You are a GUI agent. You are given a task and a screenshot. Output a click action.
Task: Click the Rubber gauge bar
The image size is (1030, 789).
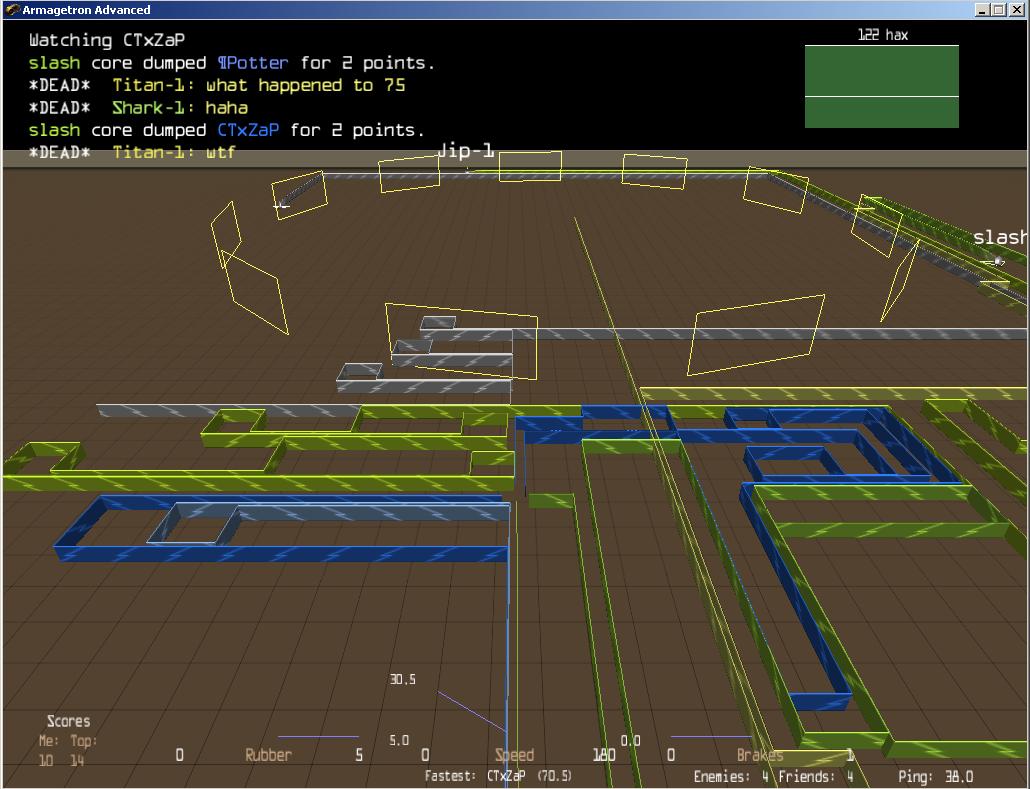coord(318,736)
